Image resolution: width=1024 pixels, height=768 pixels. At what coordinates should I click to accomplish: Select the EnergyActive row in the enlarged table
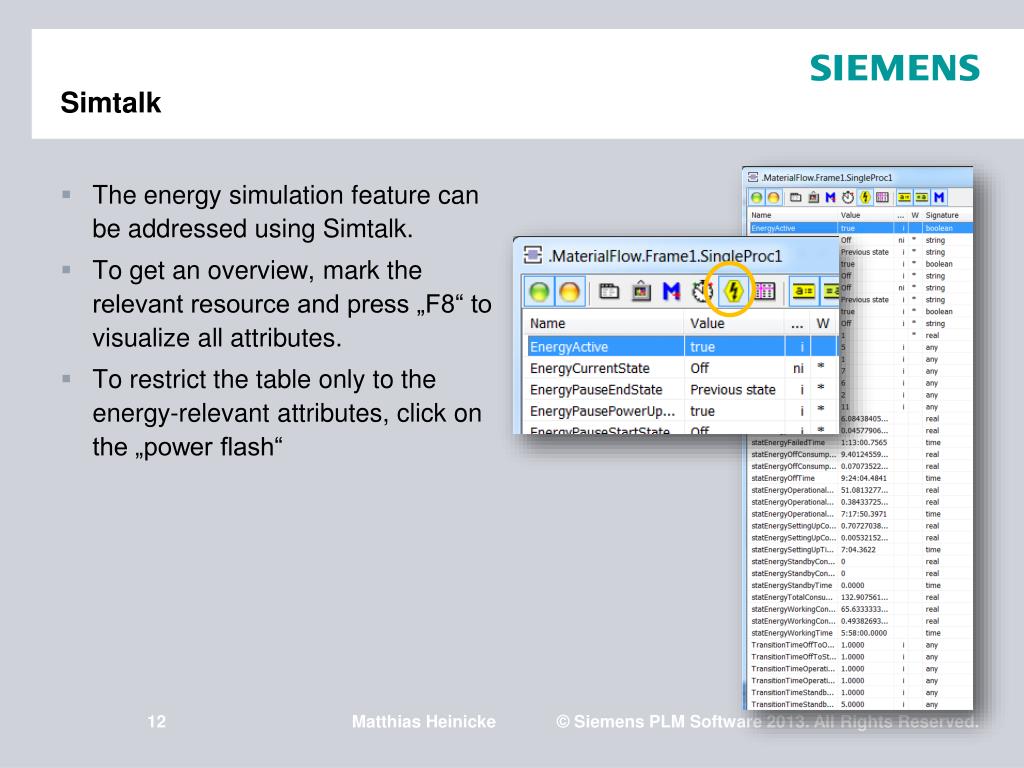point(682,347)
